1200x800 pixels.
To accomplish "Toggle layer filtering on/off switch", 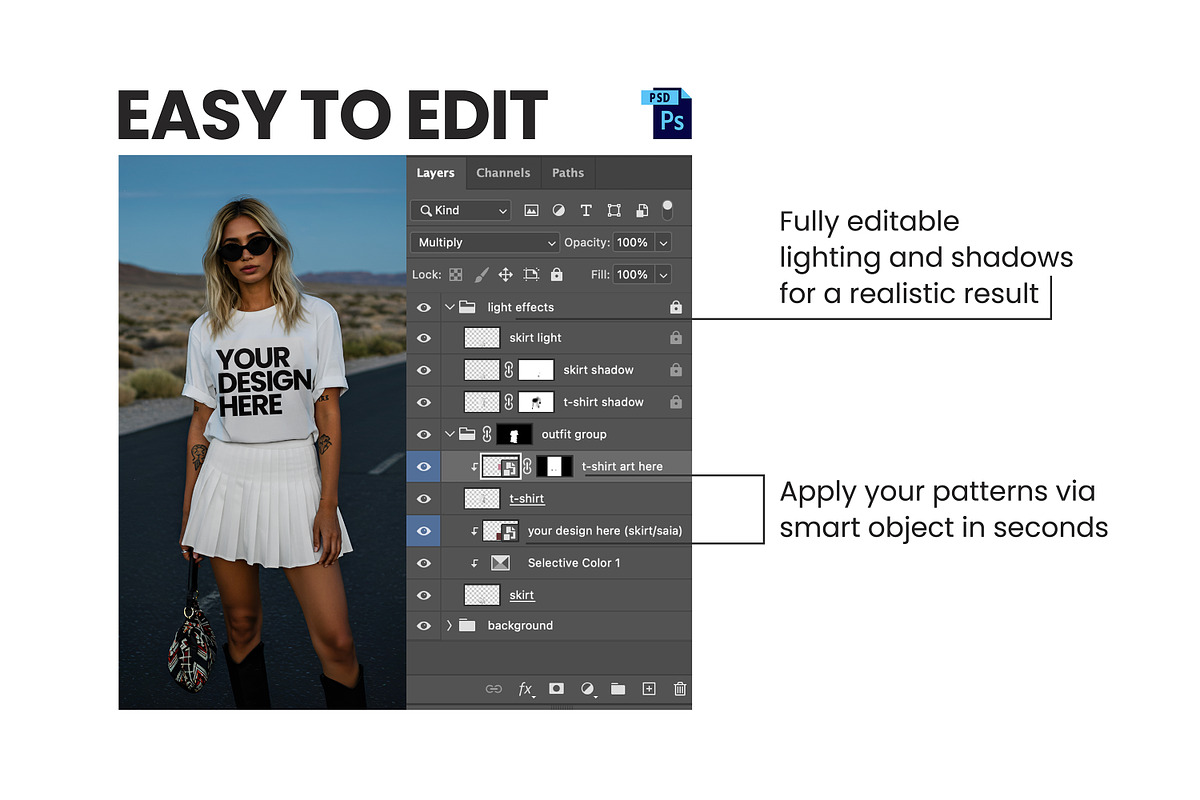I will (668, 210).
